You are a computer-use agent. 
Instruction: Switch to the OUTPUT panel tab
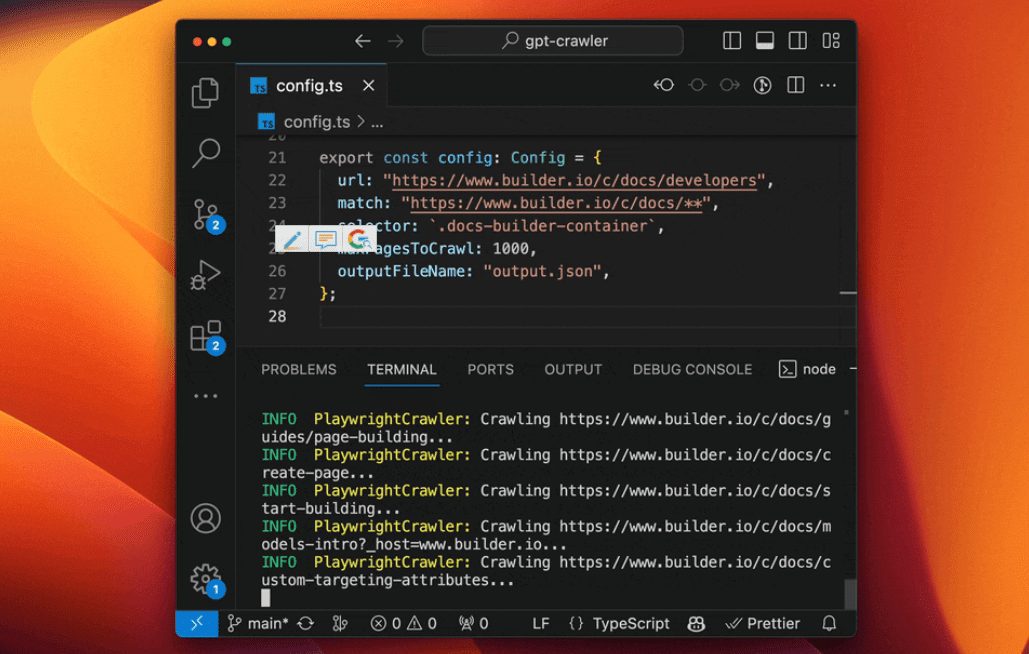(573, 369)
